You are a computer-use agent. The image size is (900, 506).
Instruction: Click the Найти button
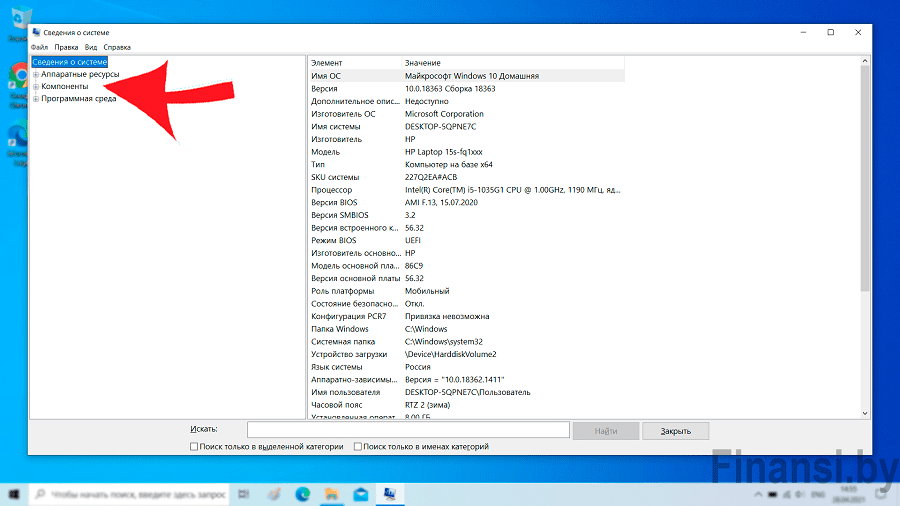click(606, 431)
